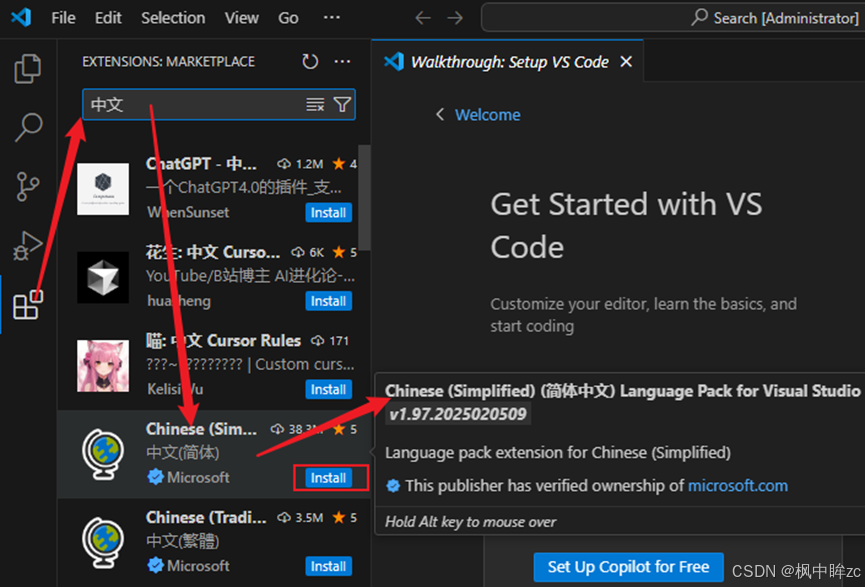Image resolution: width=865 pixels, height=587 pixels.
Task: Go back with the left arrow
Action: point(423,18)
